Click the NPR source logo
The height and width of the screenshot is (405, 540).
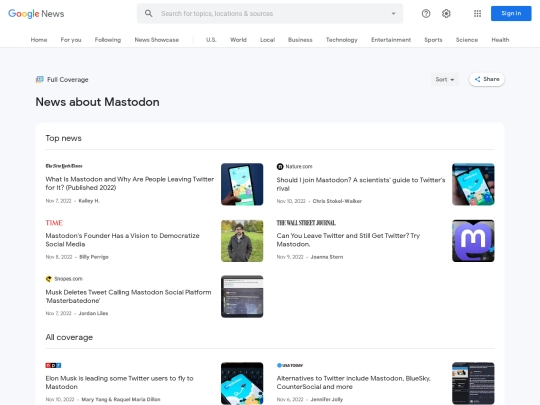[53, 365]
